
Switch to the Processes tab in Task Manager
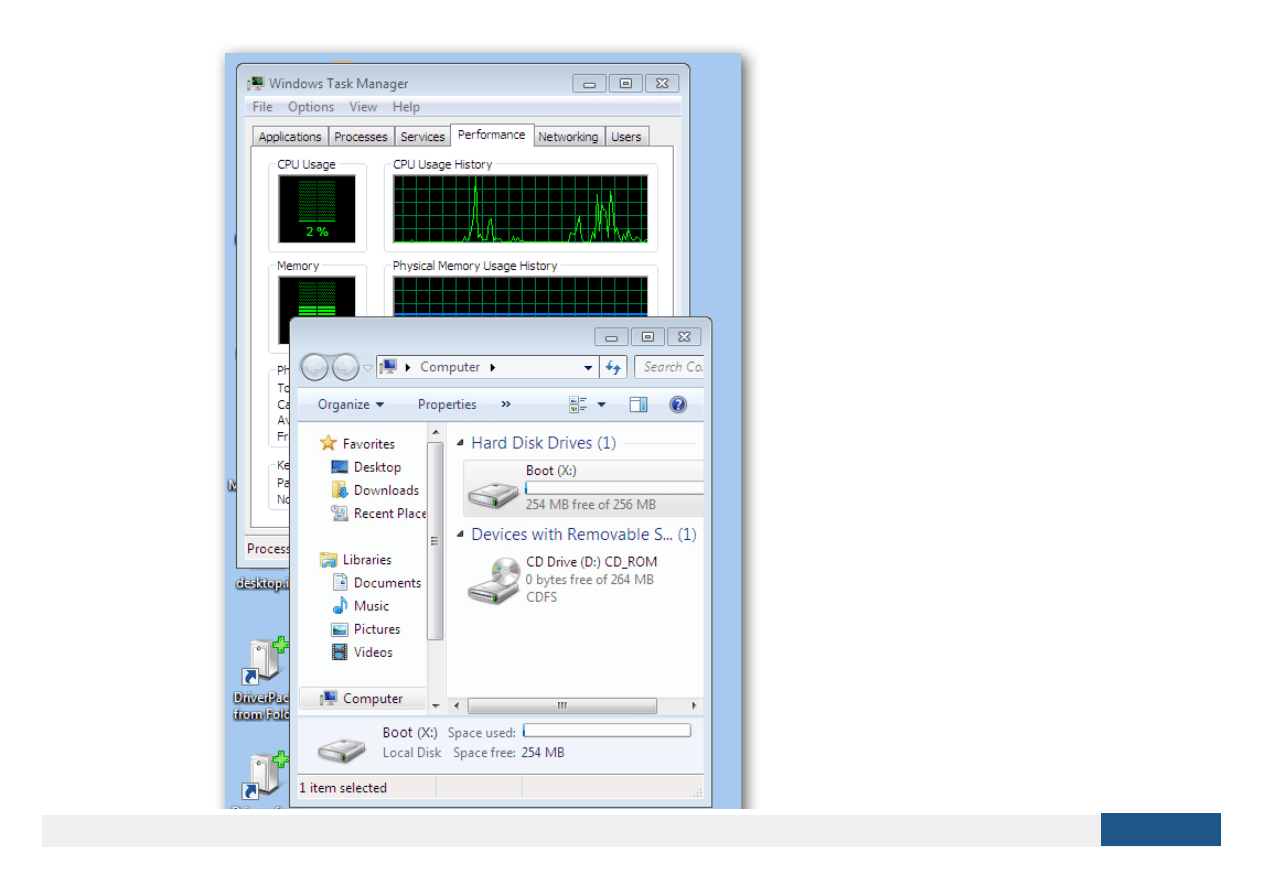pos(361,136)
